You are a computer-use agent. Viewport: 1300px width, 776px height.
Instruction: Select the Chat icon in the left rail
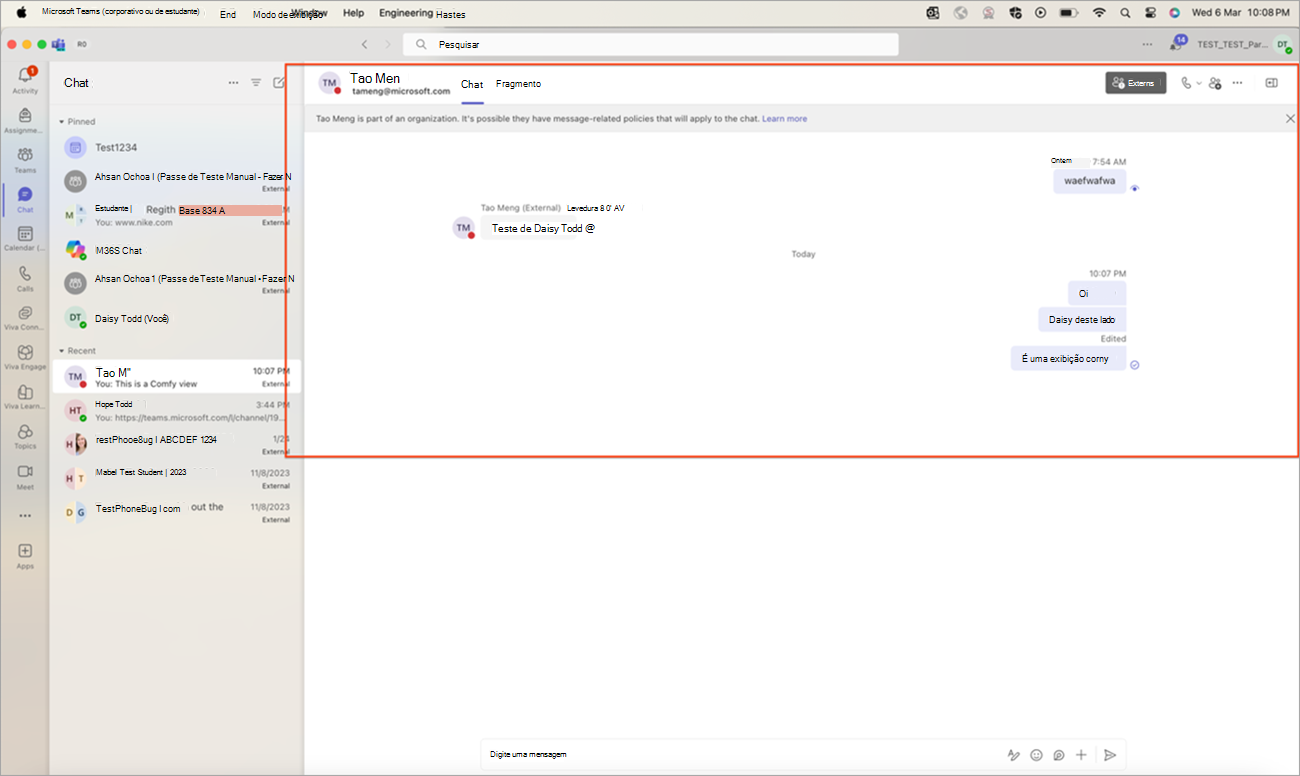[x=25, y=199]
